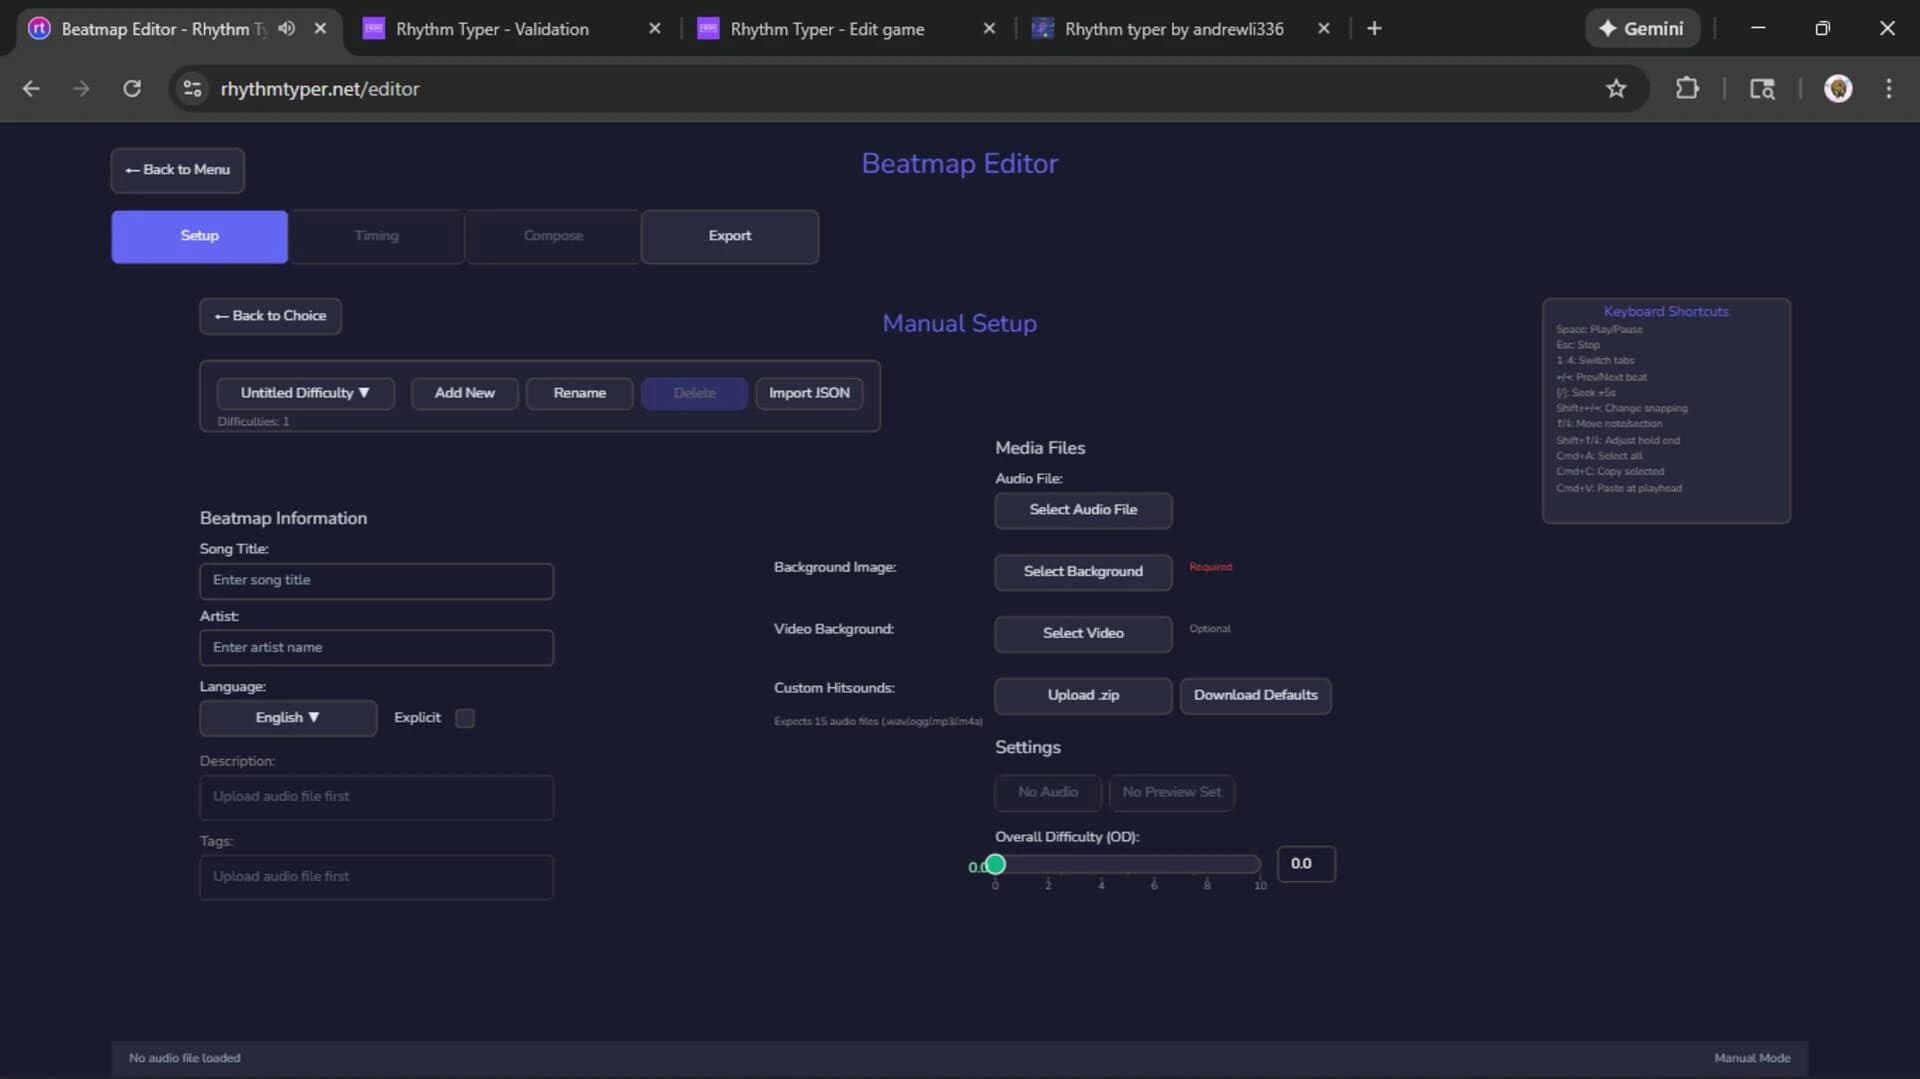The width and height of the screenshot is (1920, 1079).
Task: Navigate back with the browser back arrow
Action: click(x=31, y=88)
